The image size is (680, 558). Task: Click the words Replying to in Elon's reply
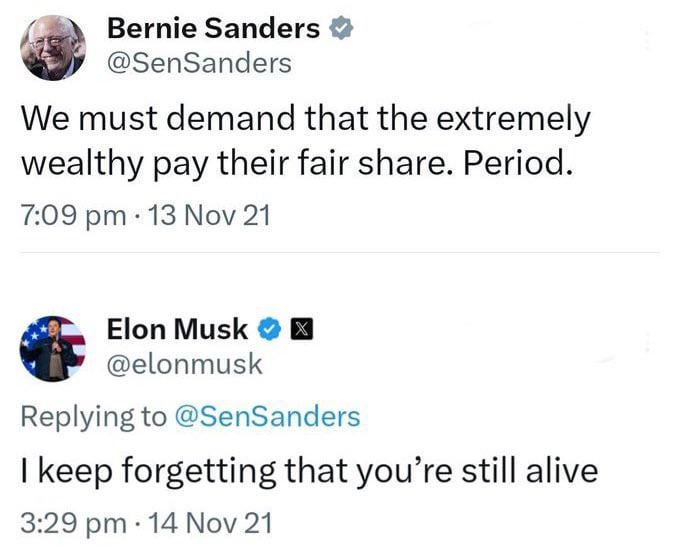[x=93, y=415]
